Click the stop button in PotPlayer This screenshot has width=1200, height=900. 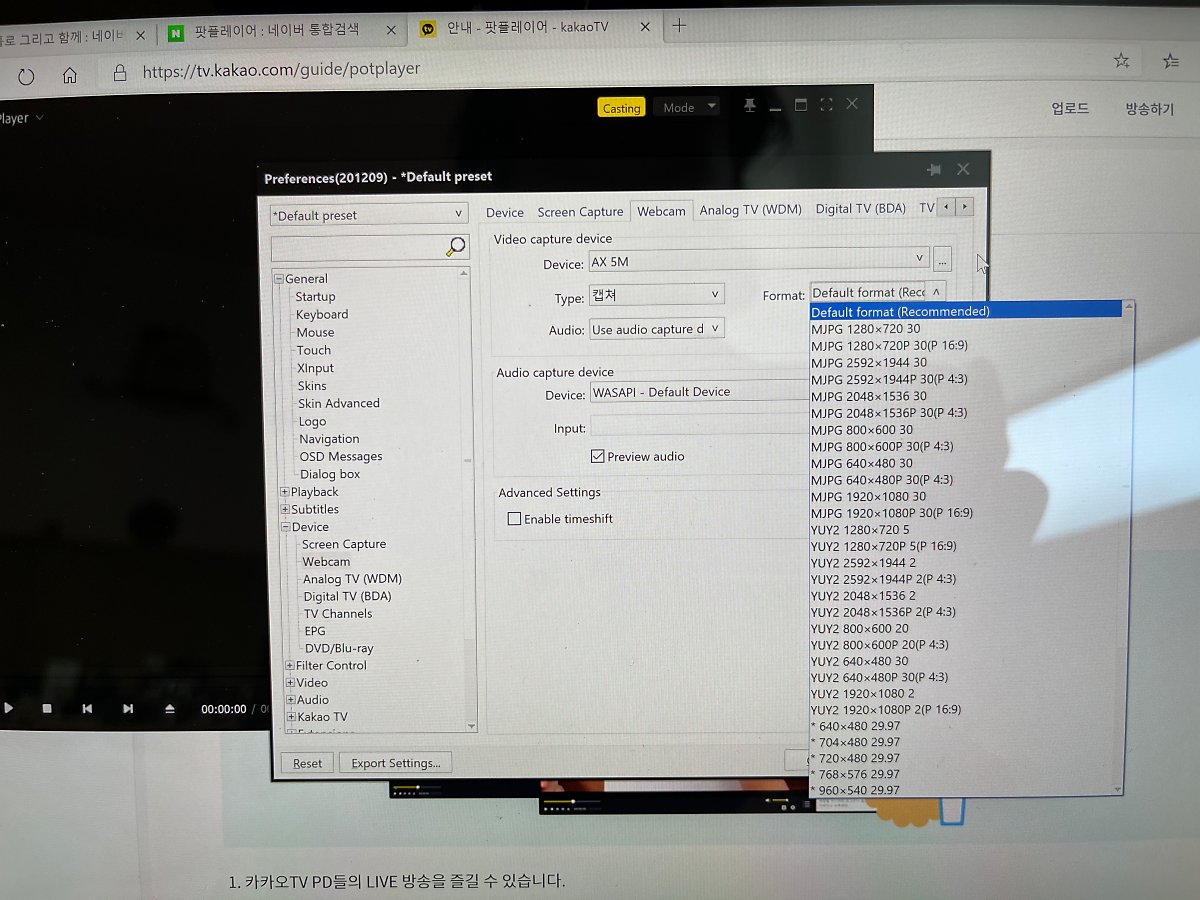[x=47, y=708]
